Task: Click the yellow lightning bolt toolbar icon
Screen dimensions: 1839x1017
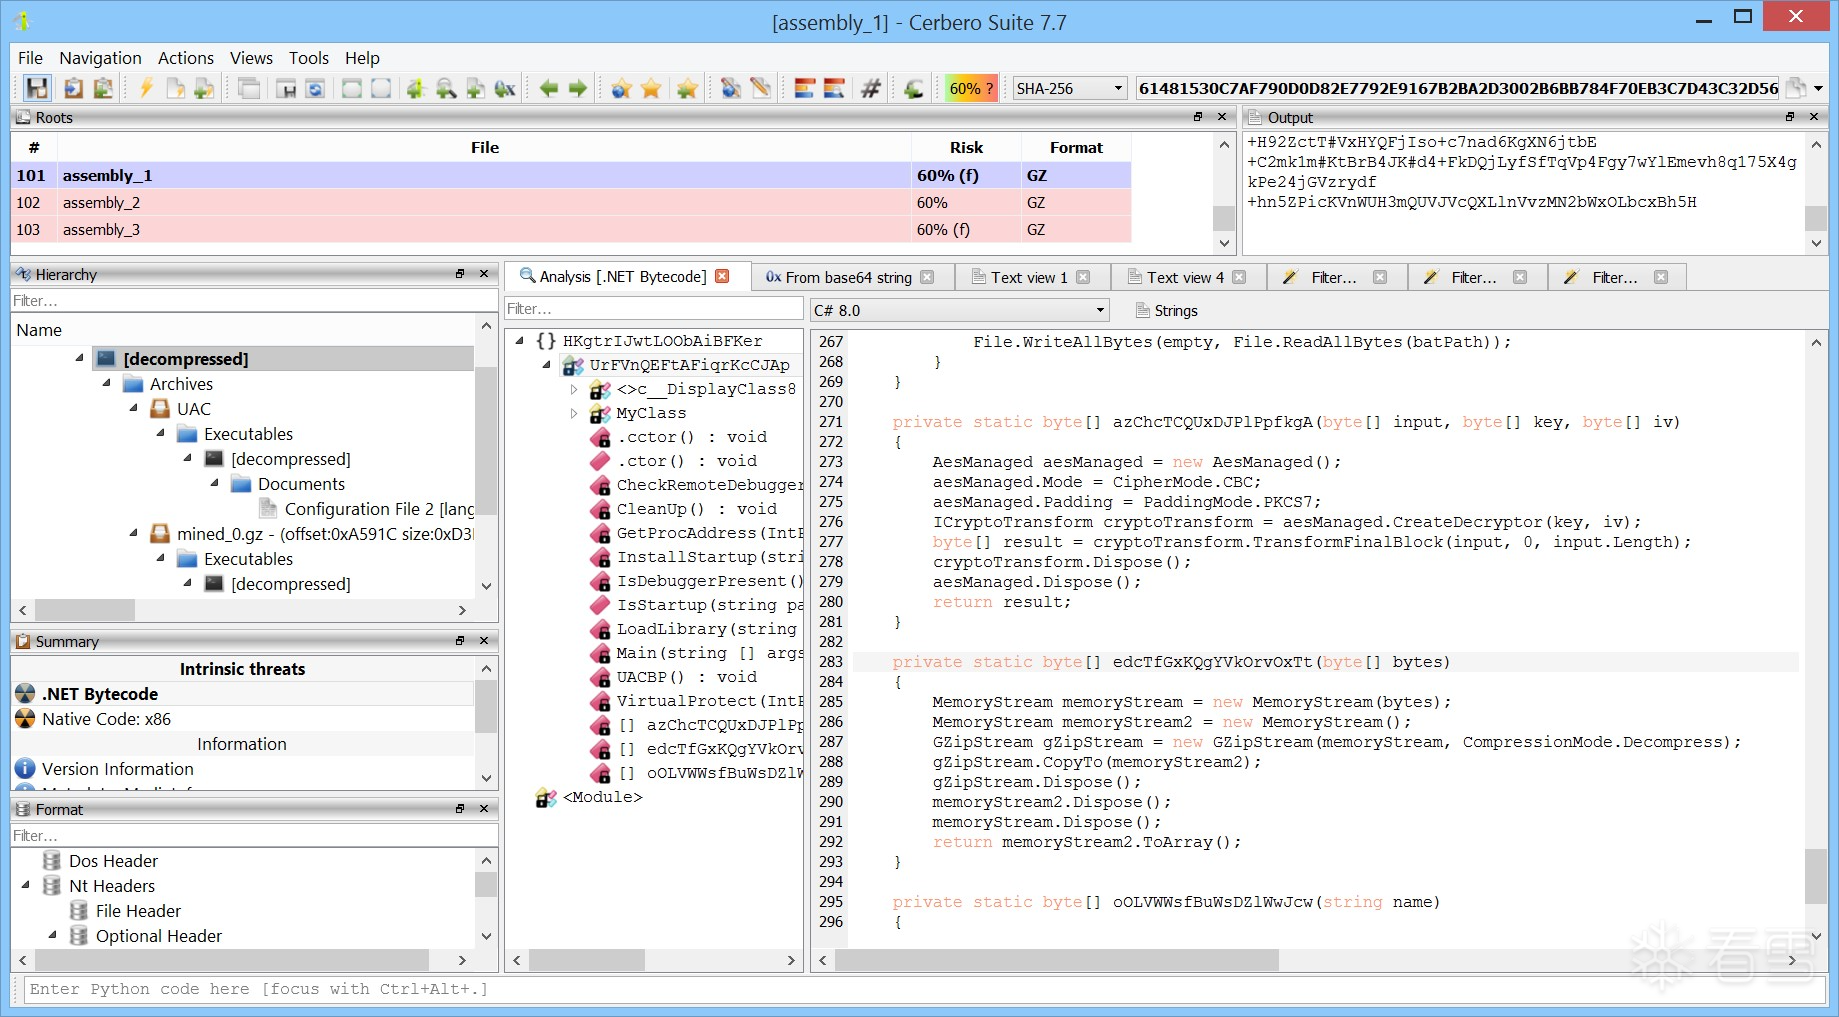Action: tap(146, 88)
